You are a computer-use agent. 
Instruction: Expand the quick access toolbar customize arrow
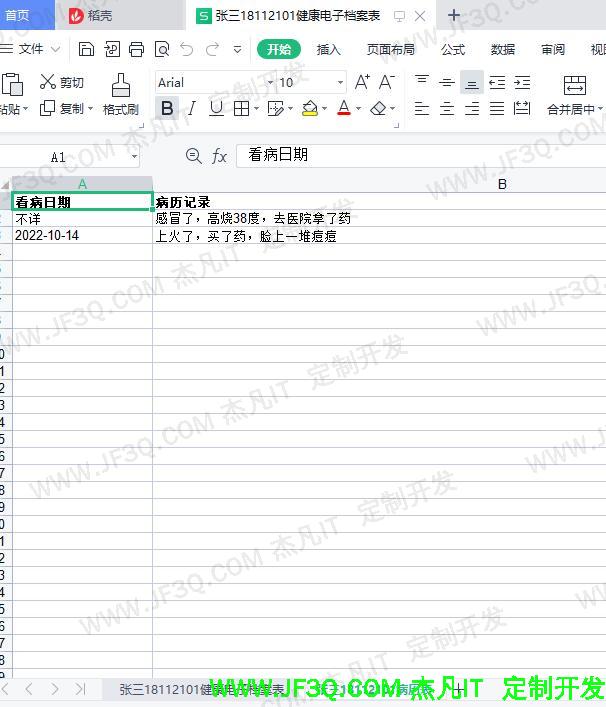237,49
